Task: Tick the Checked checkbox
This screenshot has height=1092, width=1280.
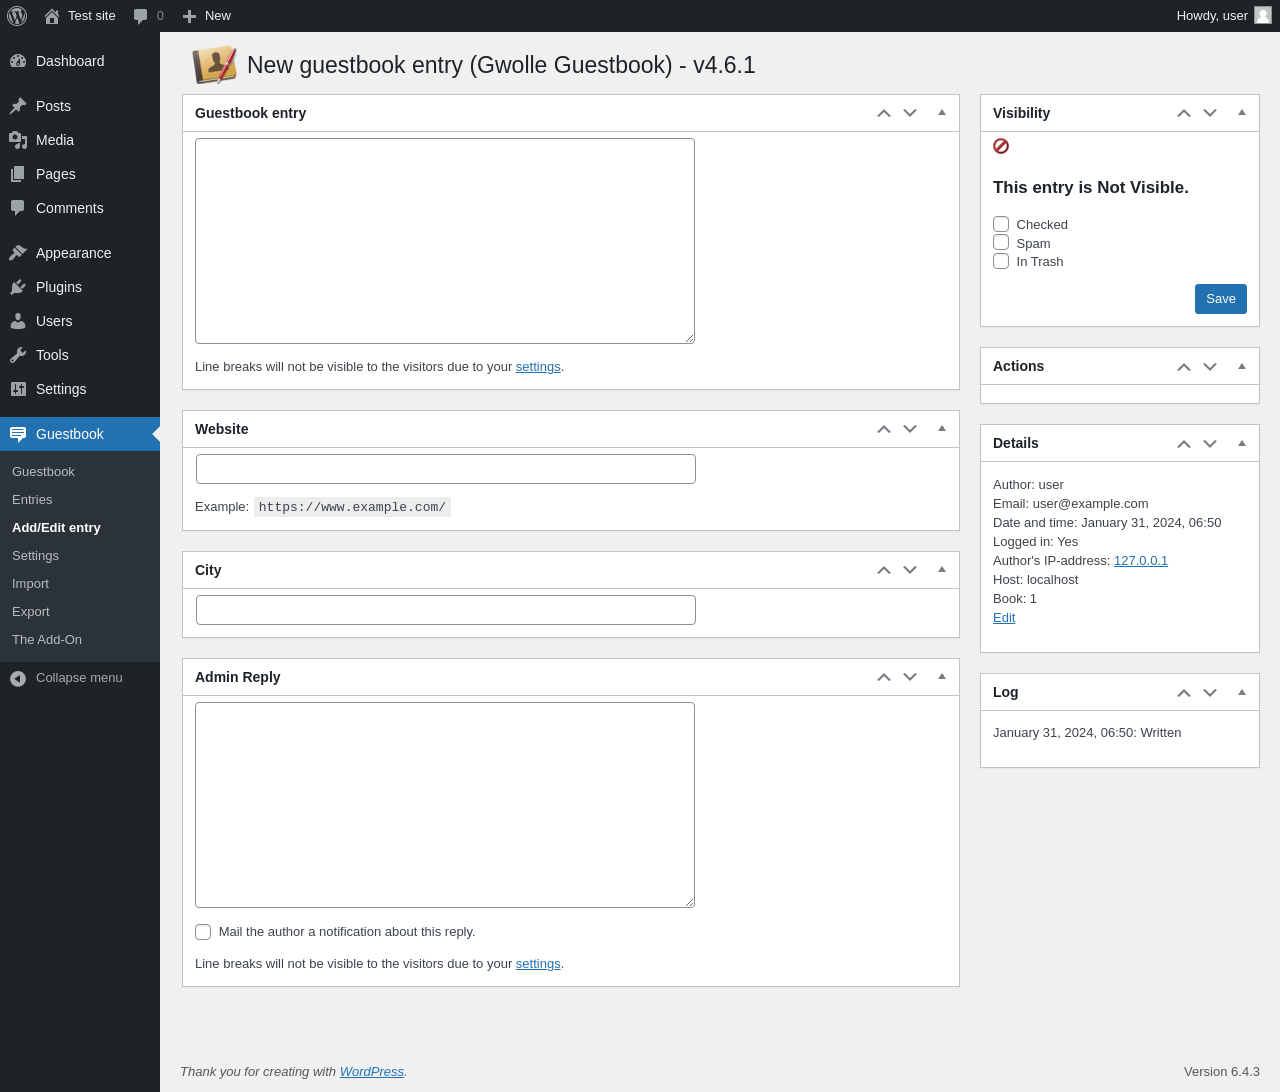Action: point(1001,224)
